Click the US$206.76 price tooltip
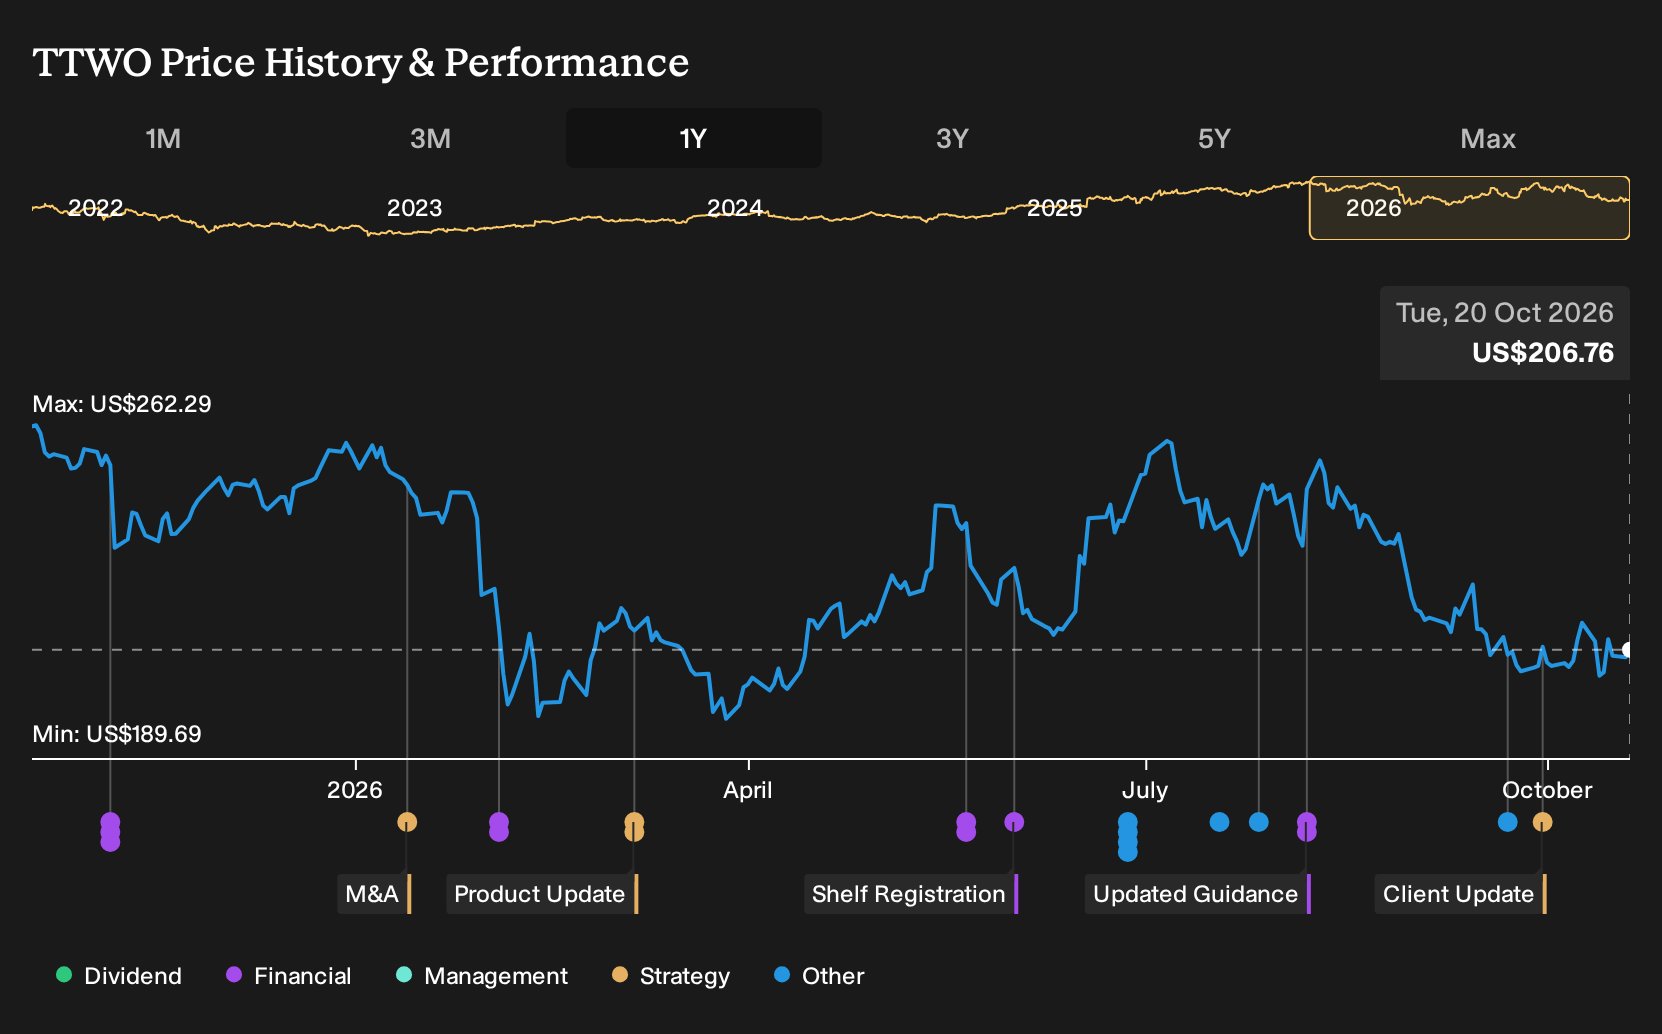This screenshot has height=1034, width=1662. click(x=1505, y=333)
